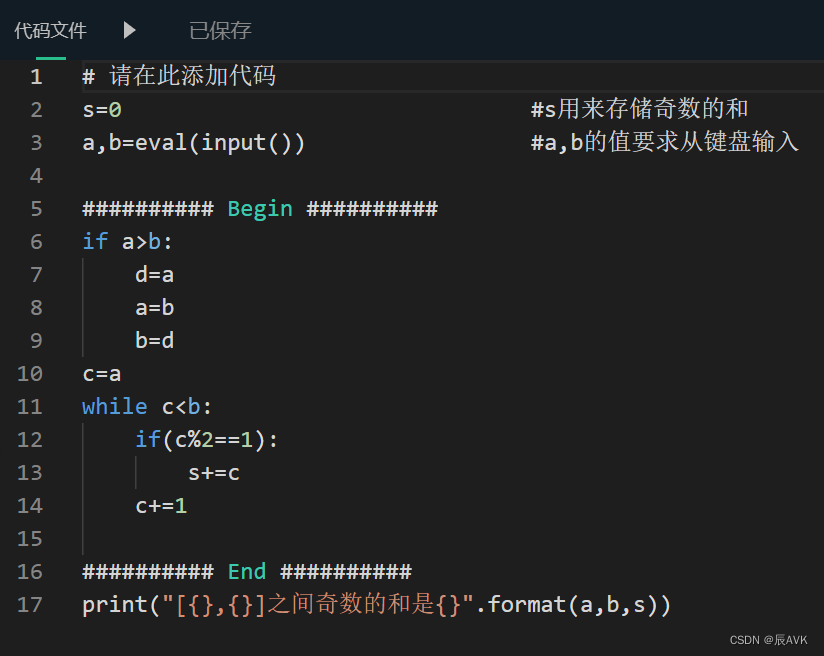
Task: Place cursor on the while c<b line
Action: [146, 406]
